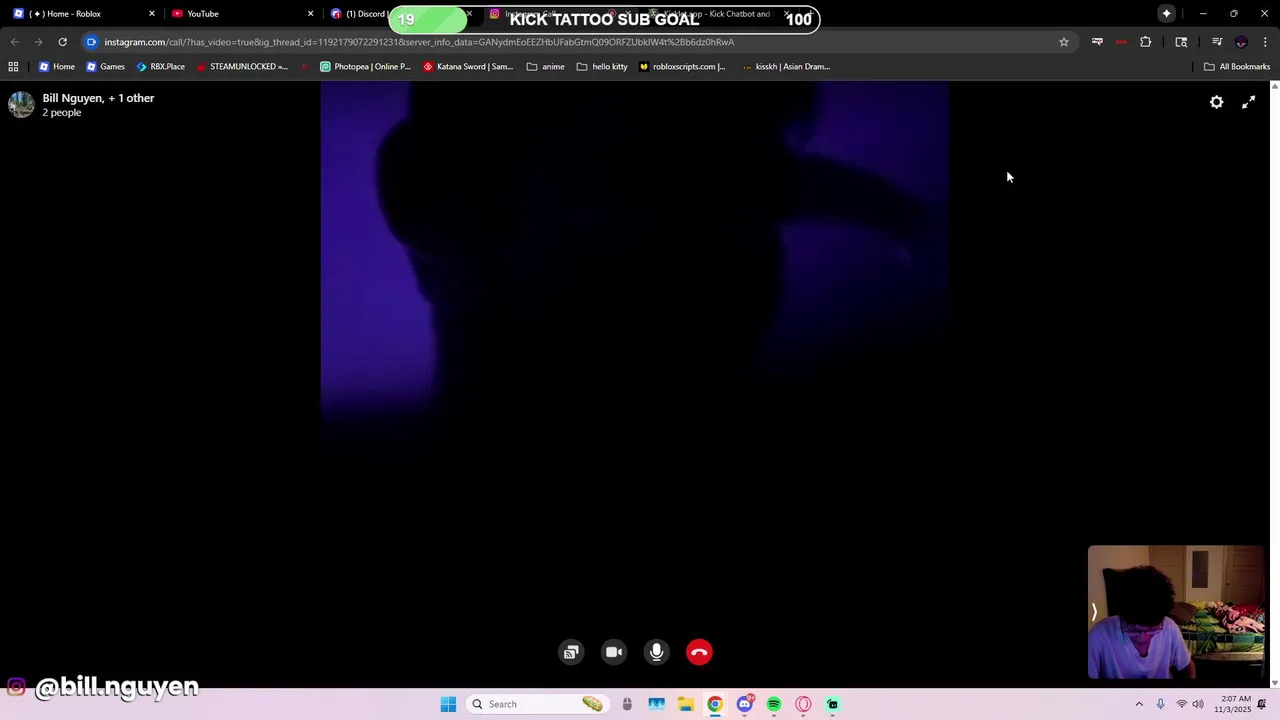Close the Home - Roblox tab
The image size is (1280, 720).
152,14
